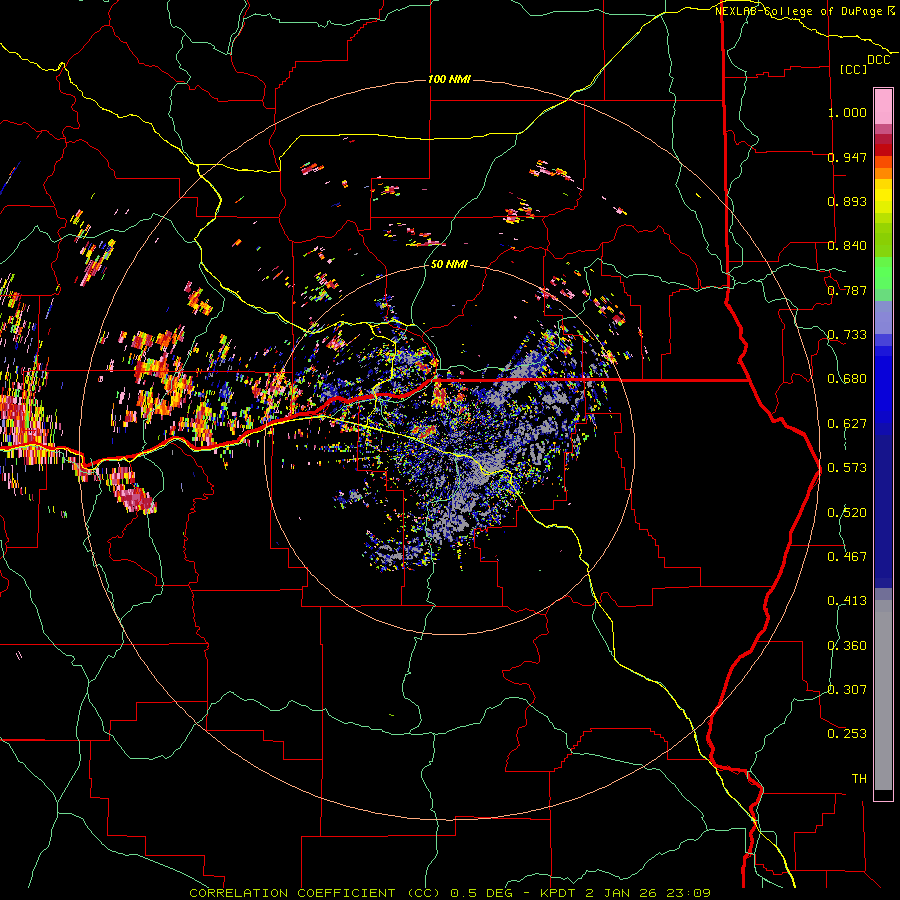The image size is (900, 900).
Task: Click the 50 NMI range ring label
Action: [x=449, y=265]
